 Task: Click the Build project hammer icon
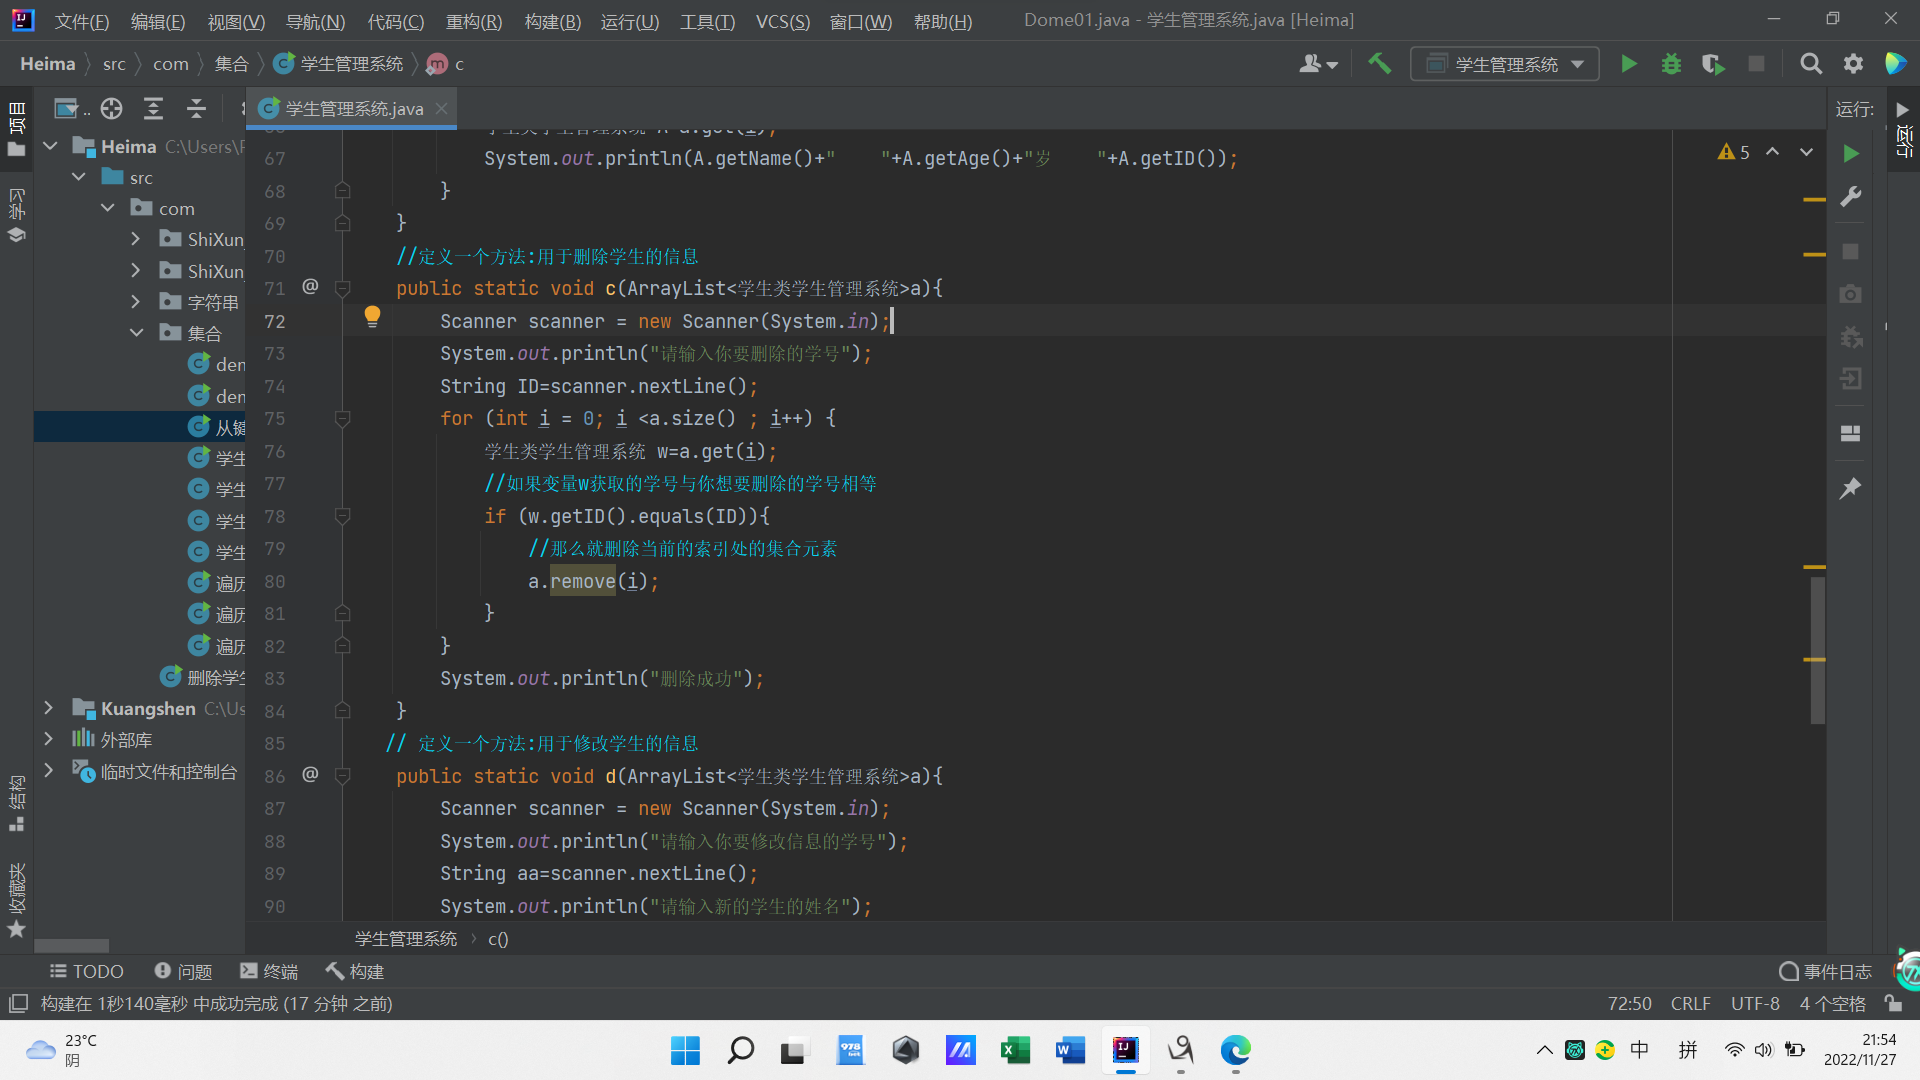click(1380, 64)
